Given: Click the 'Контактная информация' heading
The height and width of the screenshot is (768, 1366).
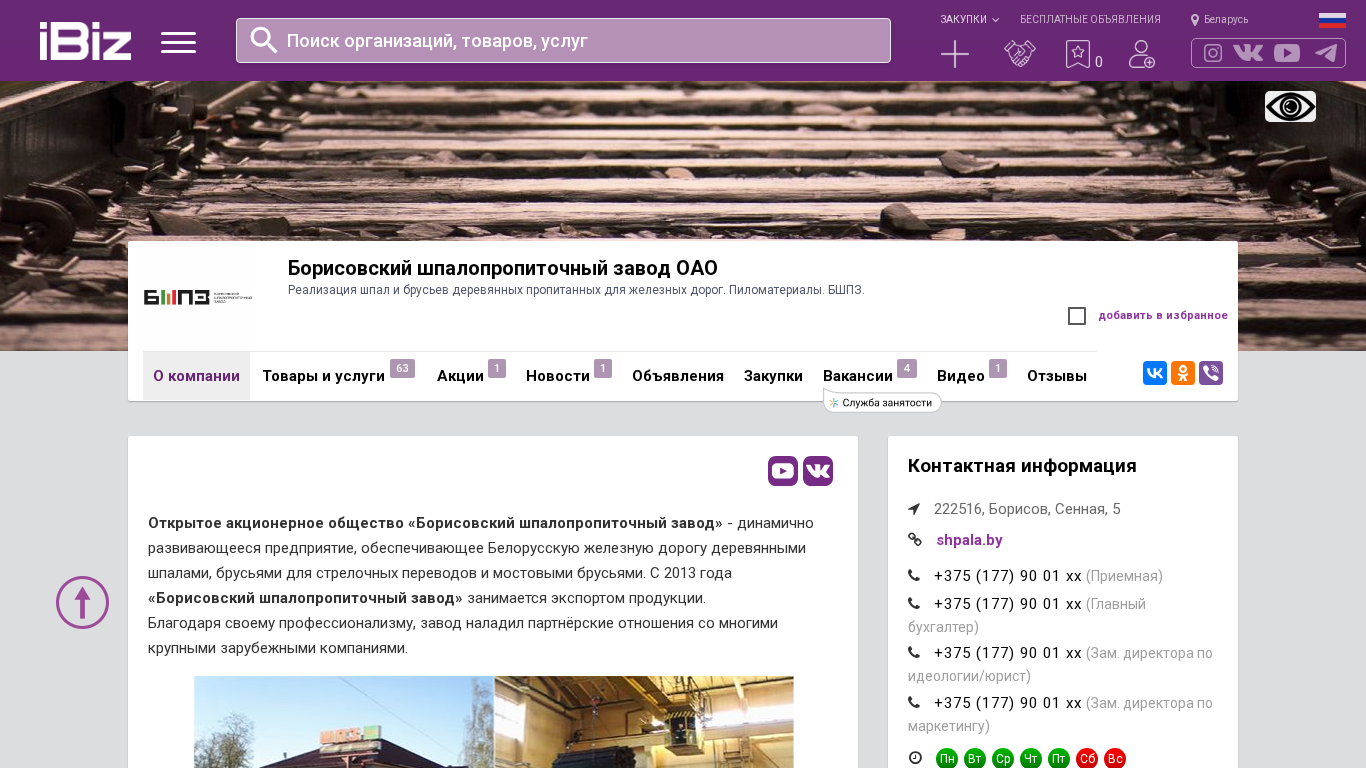Looking at the screenshot, I should 1022,466.
